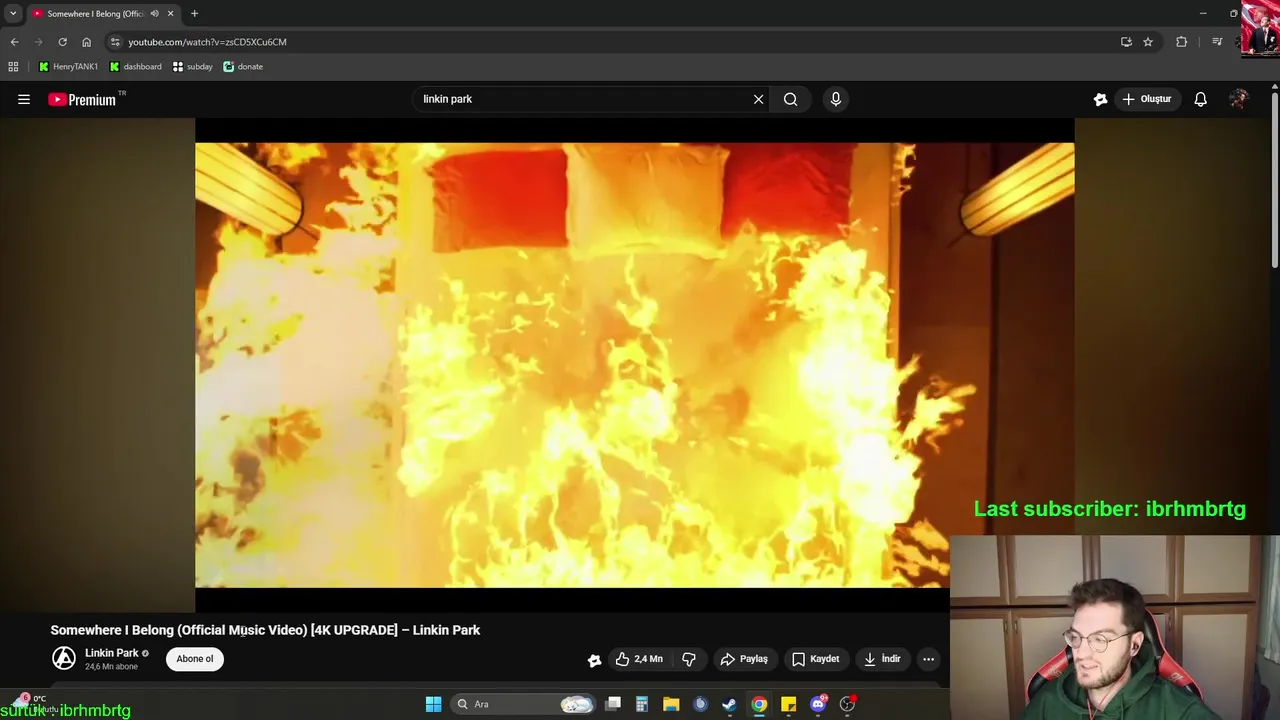Dislike the video with thumbs-down
Screen dimensions: 1280x720
689,659
